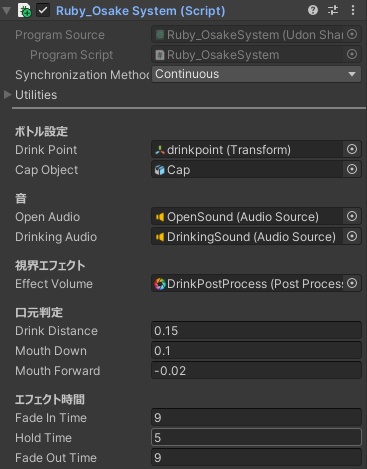
Task: Click the Fade Out Time value field
Action: pyautogui.click(x=256, y=458)
